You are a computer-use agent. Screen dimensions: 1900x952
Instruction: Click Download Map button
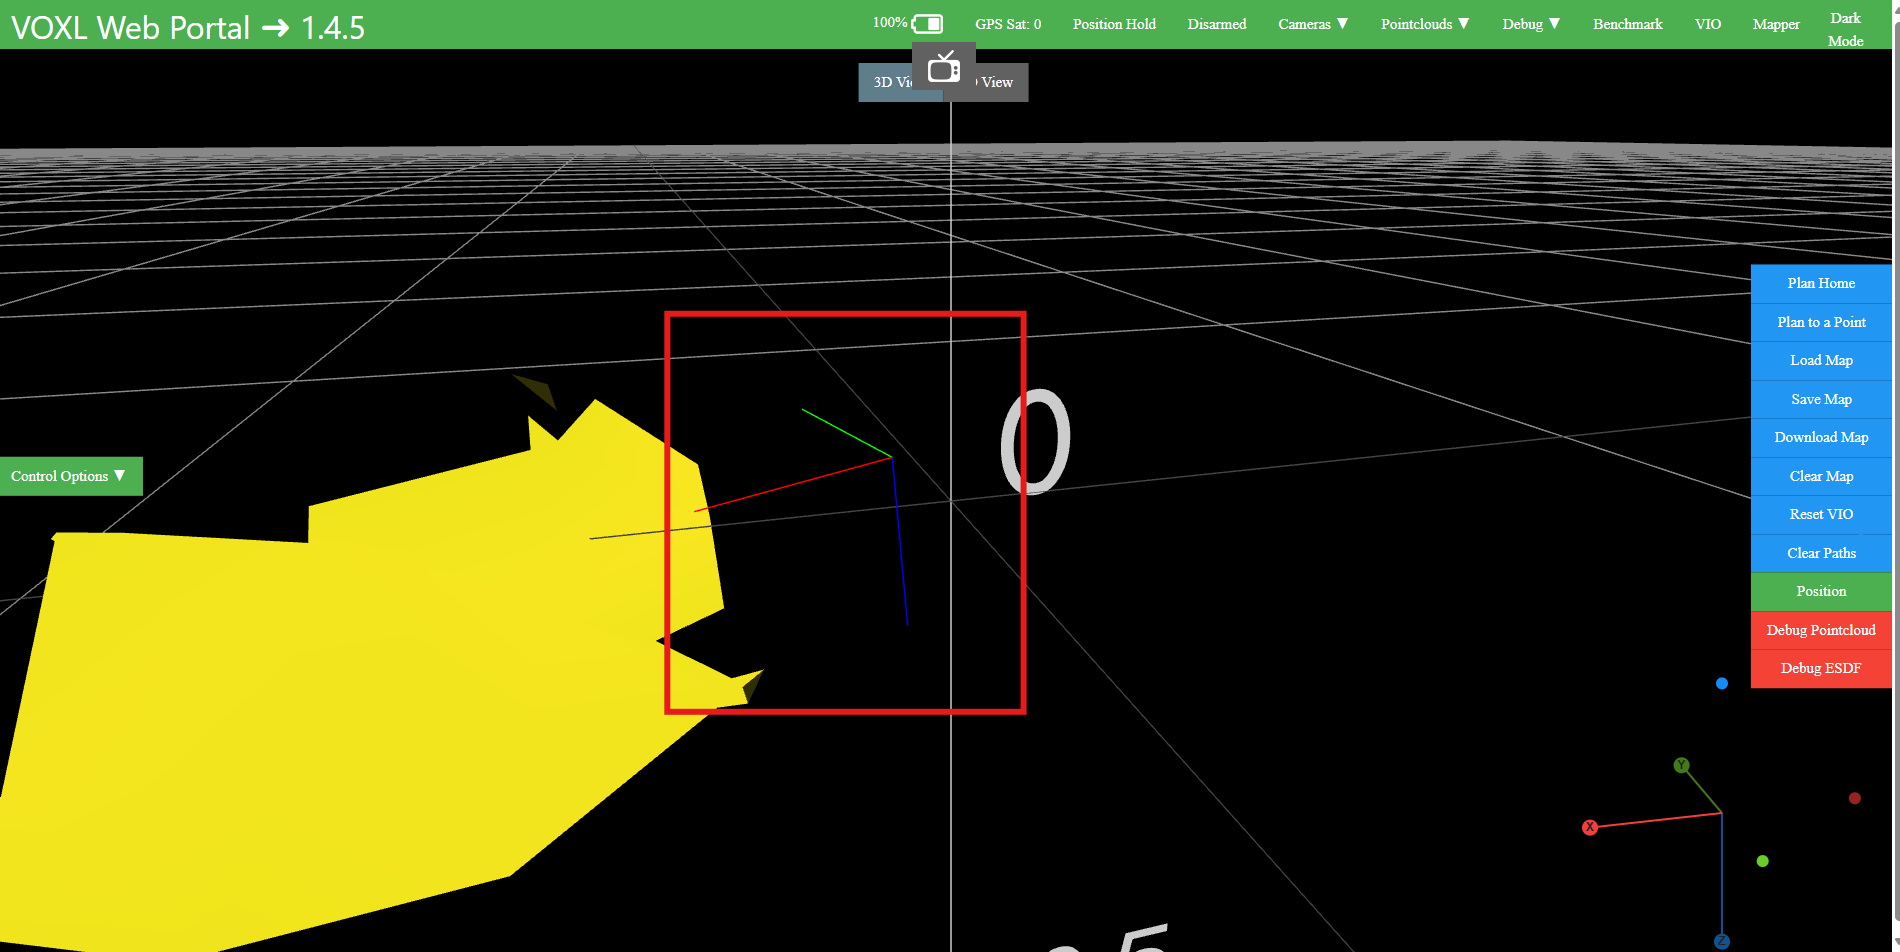coord(1821,437)
